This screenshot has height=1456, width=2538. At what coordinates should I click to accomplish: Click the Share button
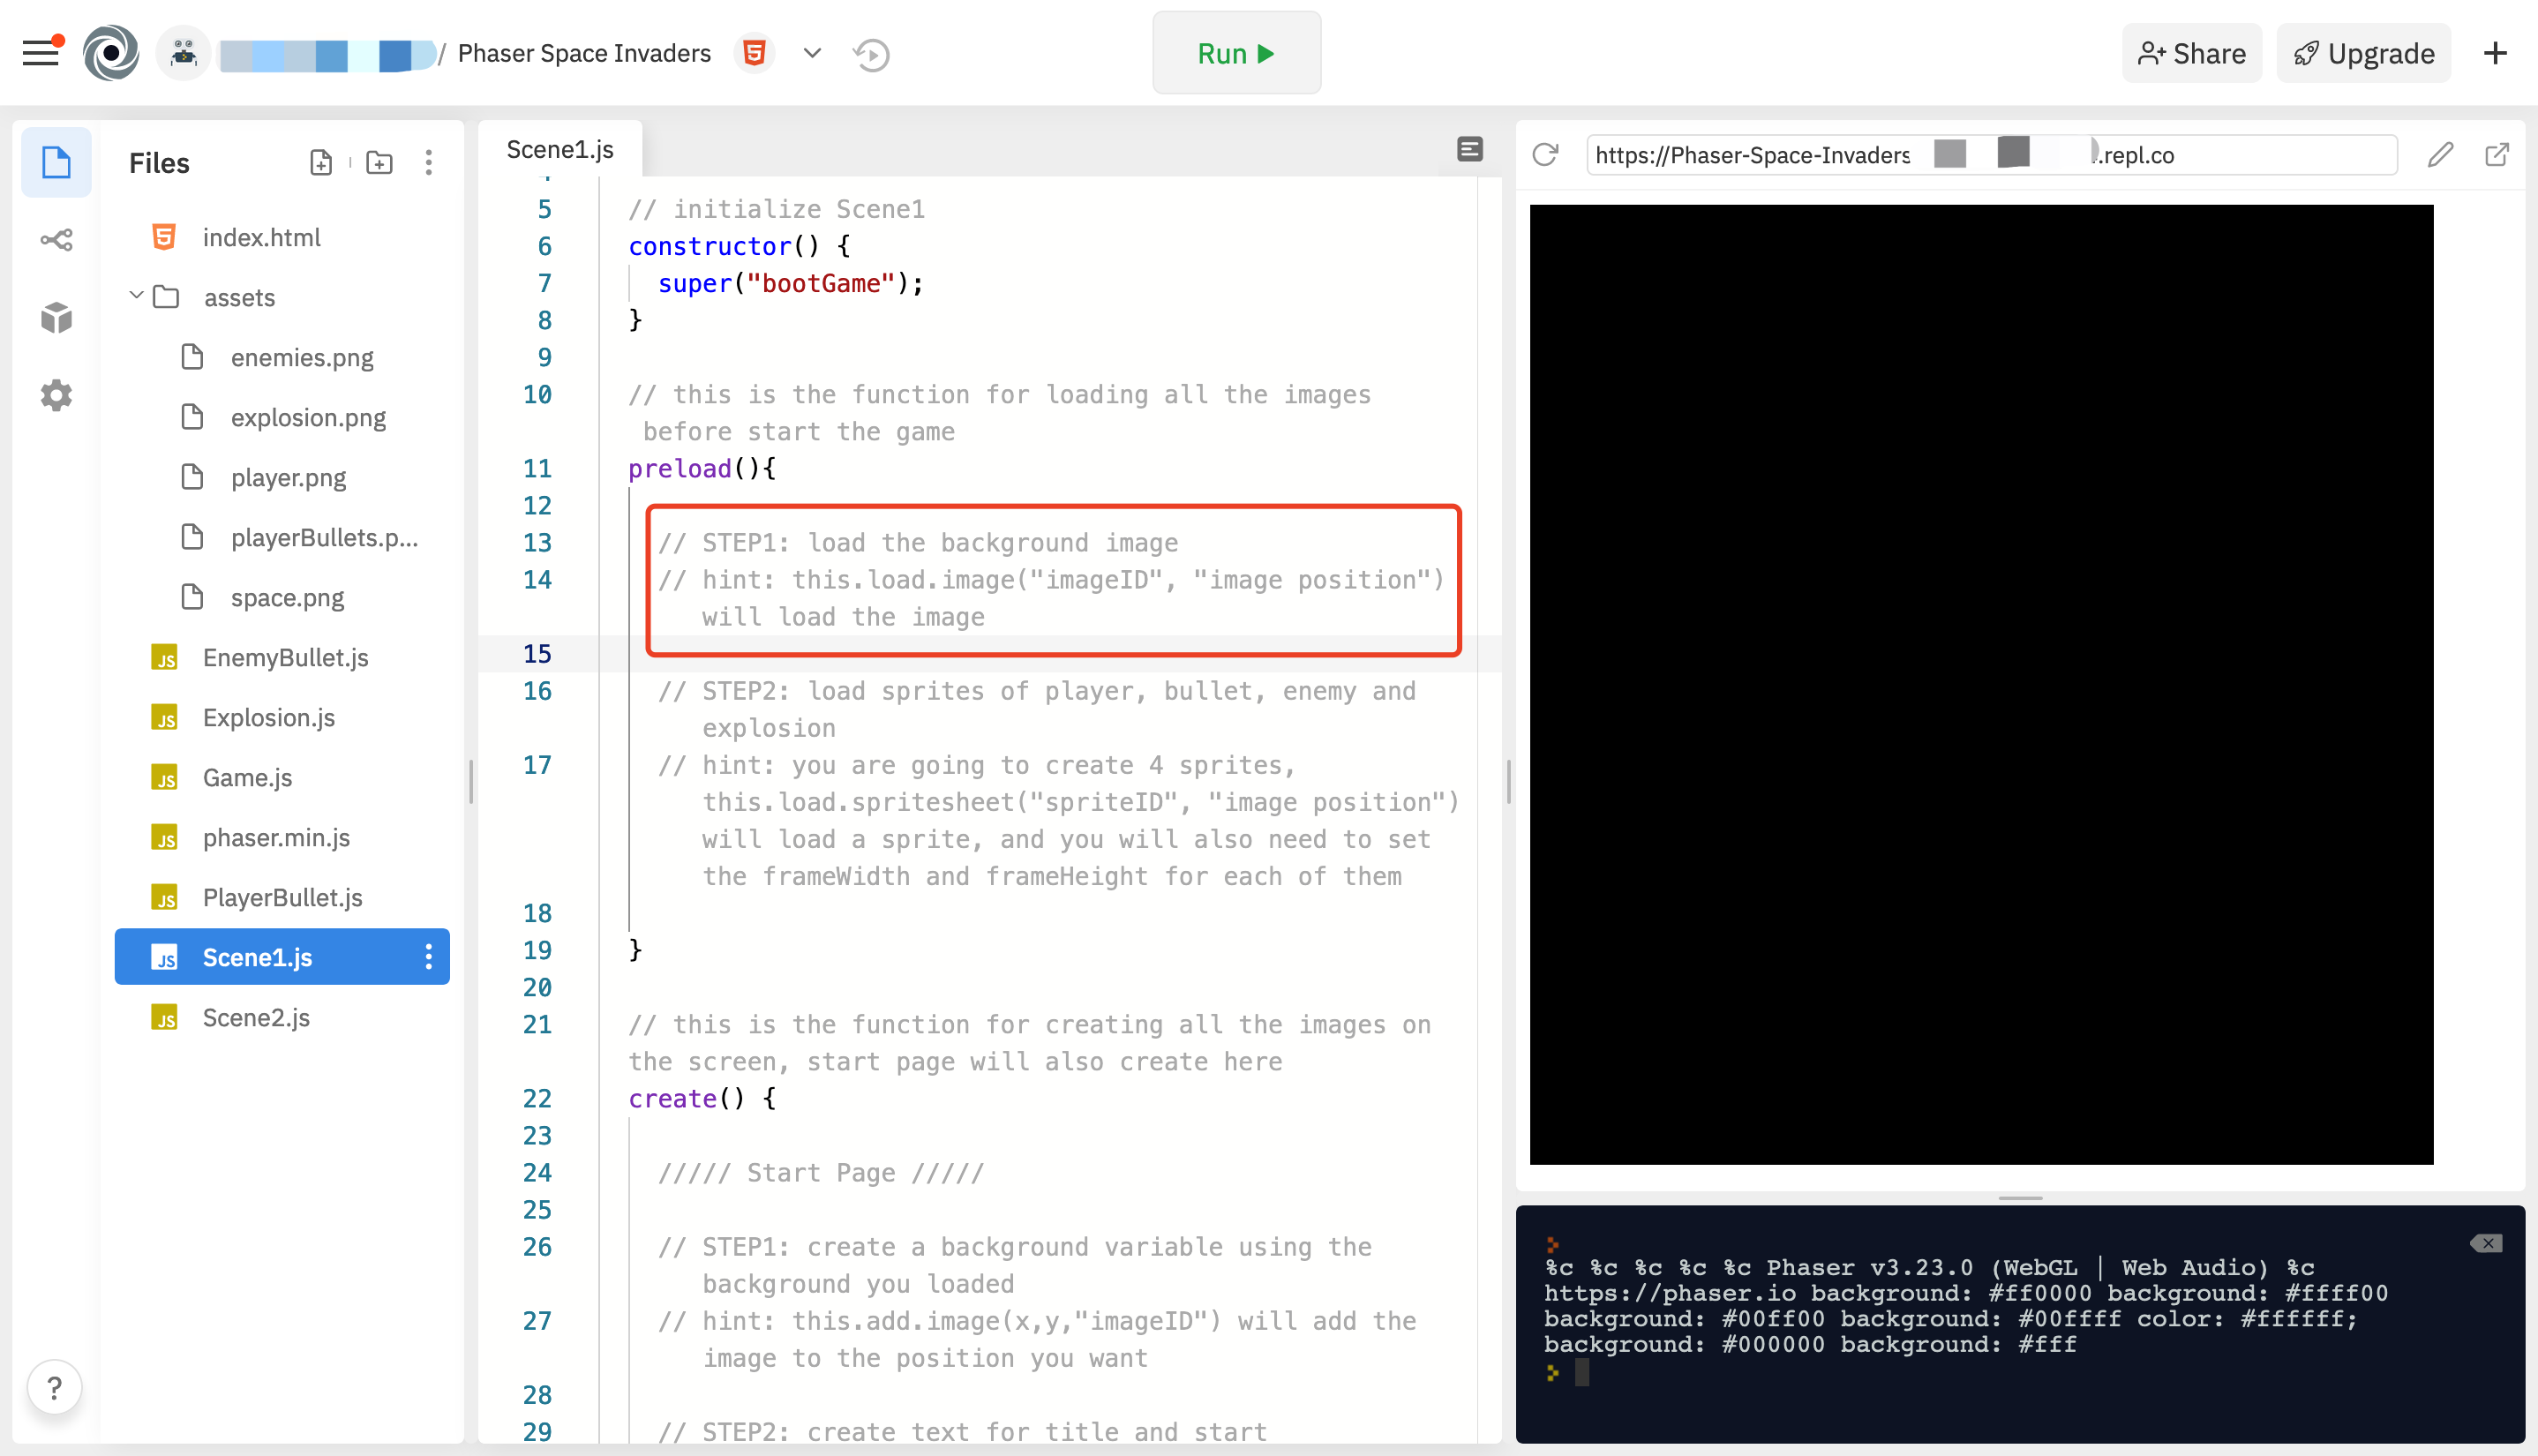(x=2191, y=53)
